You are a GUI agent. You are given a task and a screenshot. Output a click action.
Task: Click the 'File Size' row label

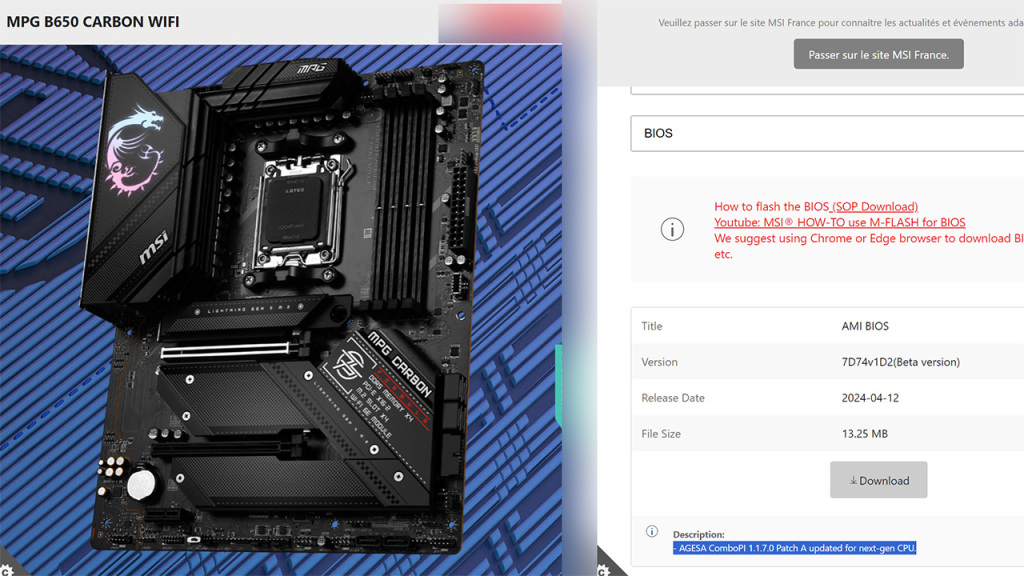coord(661,434)
